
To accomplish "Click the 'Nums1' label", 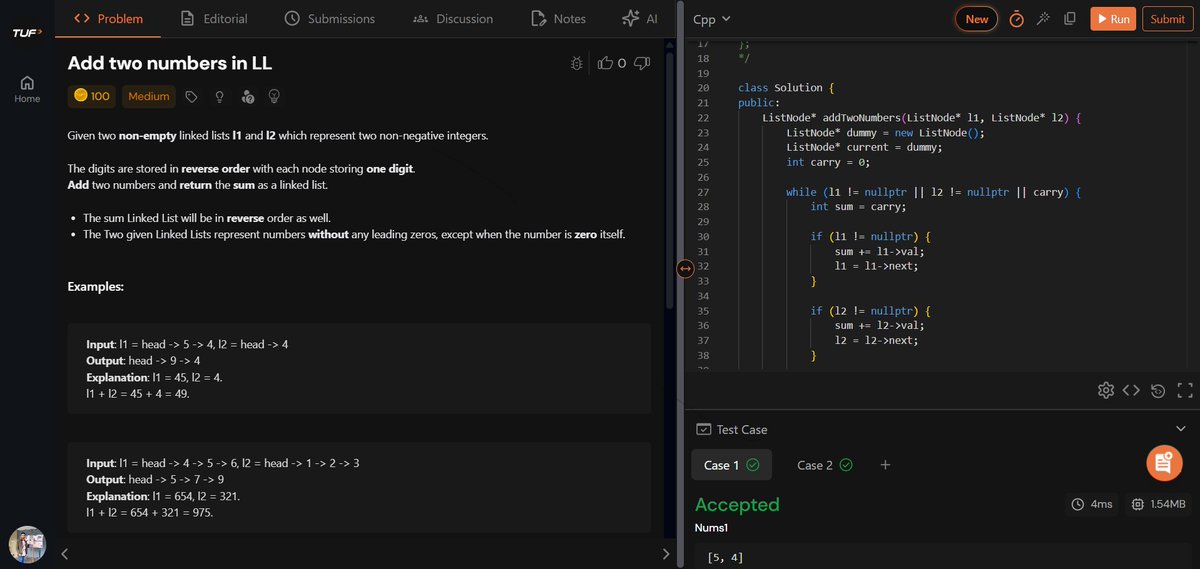I will tap(712, 528).
